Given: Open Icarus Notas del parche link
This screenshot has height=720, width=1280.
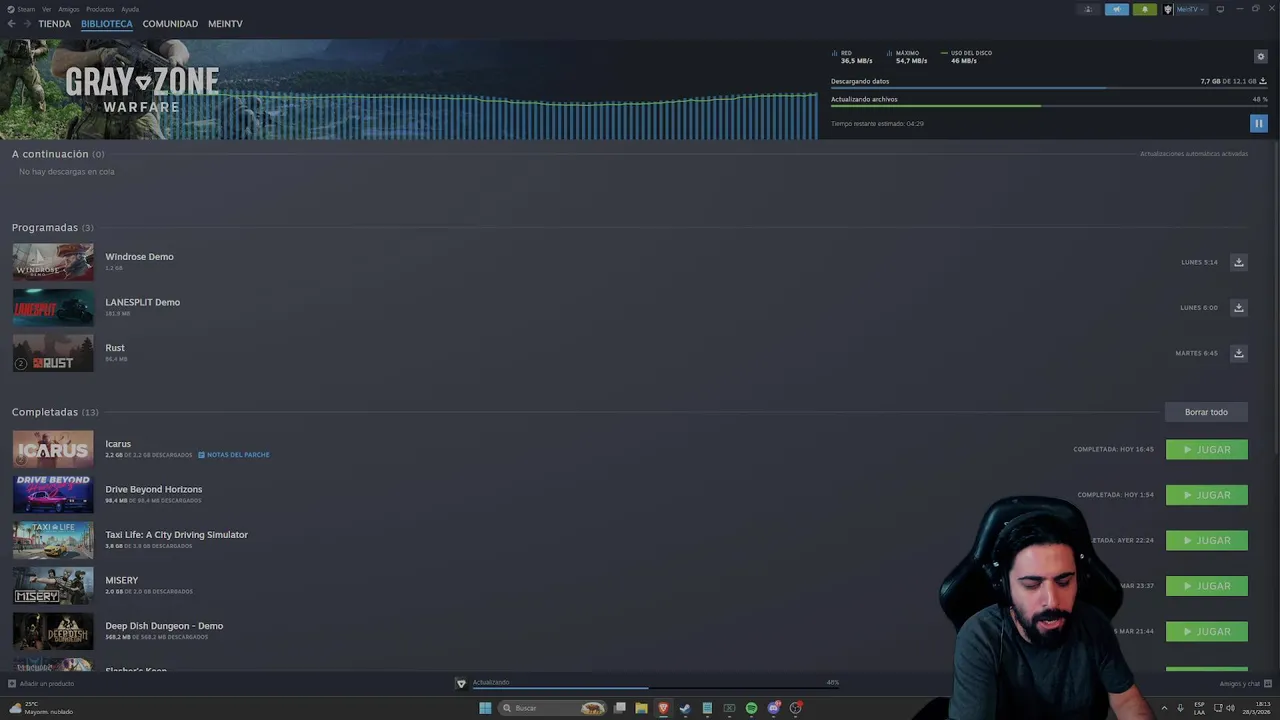Looking at the screenshot, I should click(x=233, y=455).
